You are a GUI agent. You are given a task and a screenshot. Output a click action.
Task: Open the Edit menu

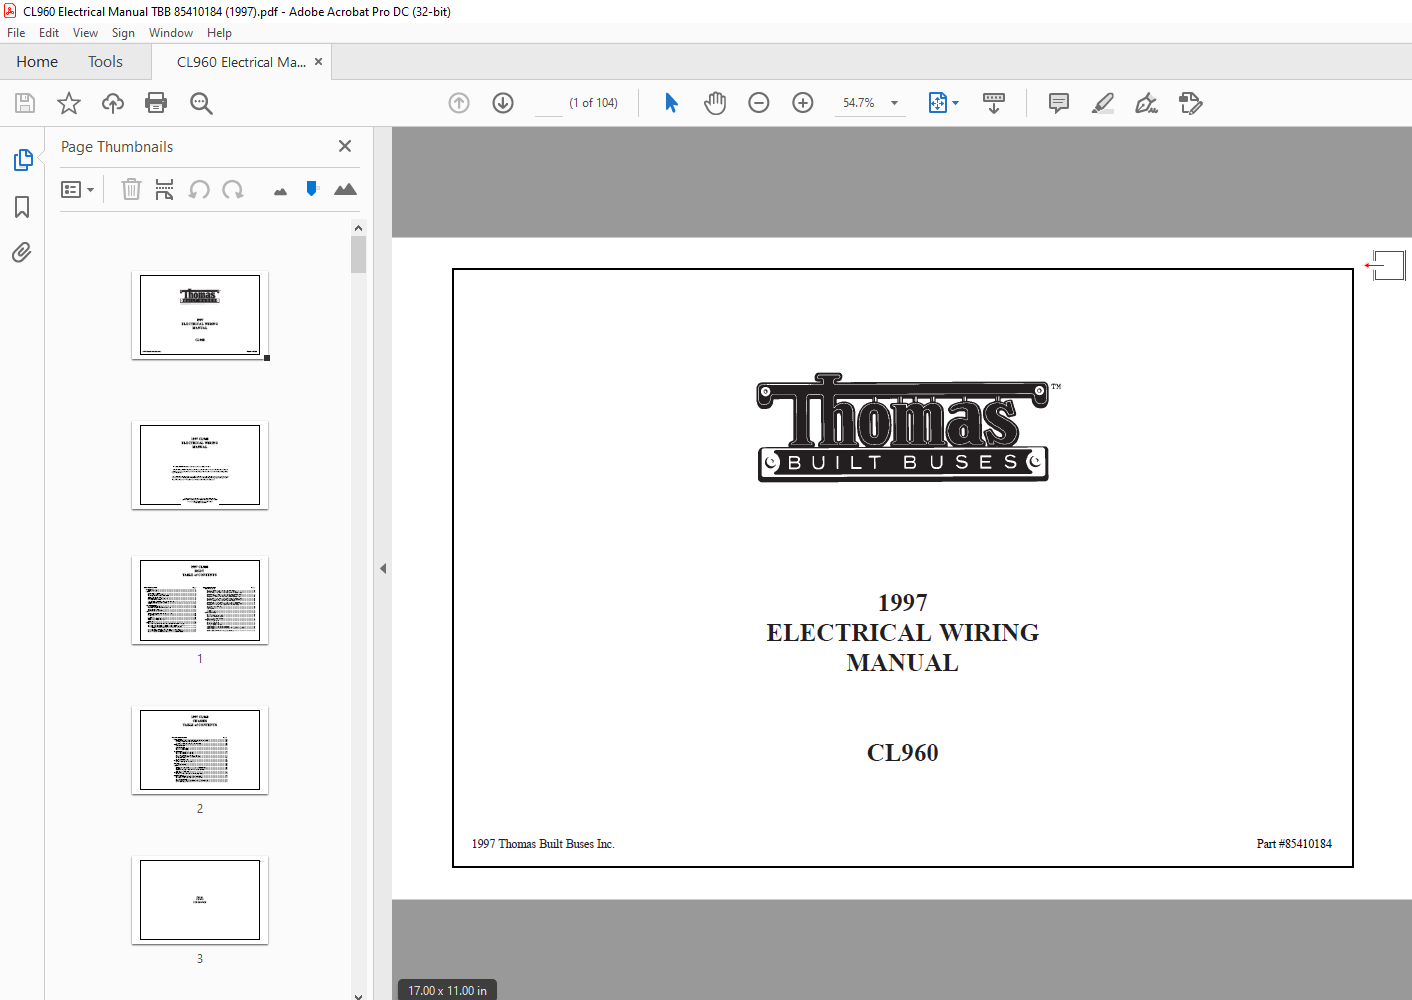(49, 33)
